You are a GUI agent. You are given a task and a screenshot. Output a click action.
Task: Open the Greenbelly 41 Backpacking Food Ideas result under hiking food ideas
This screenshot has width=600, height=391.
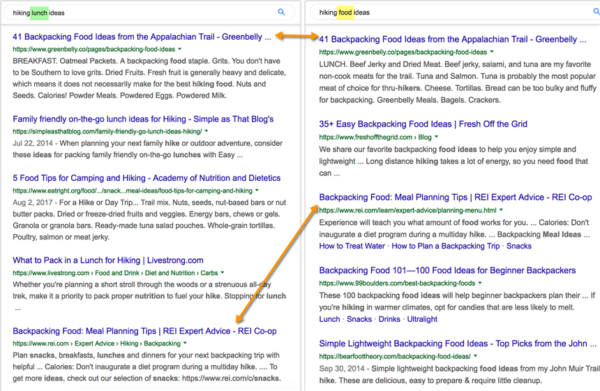pyautogui.click(x=452, y=39)
